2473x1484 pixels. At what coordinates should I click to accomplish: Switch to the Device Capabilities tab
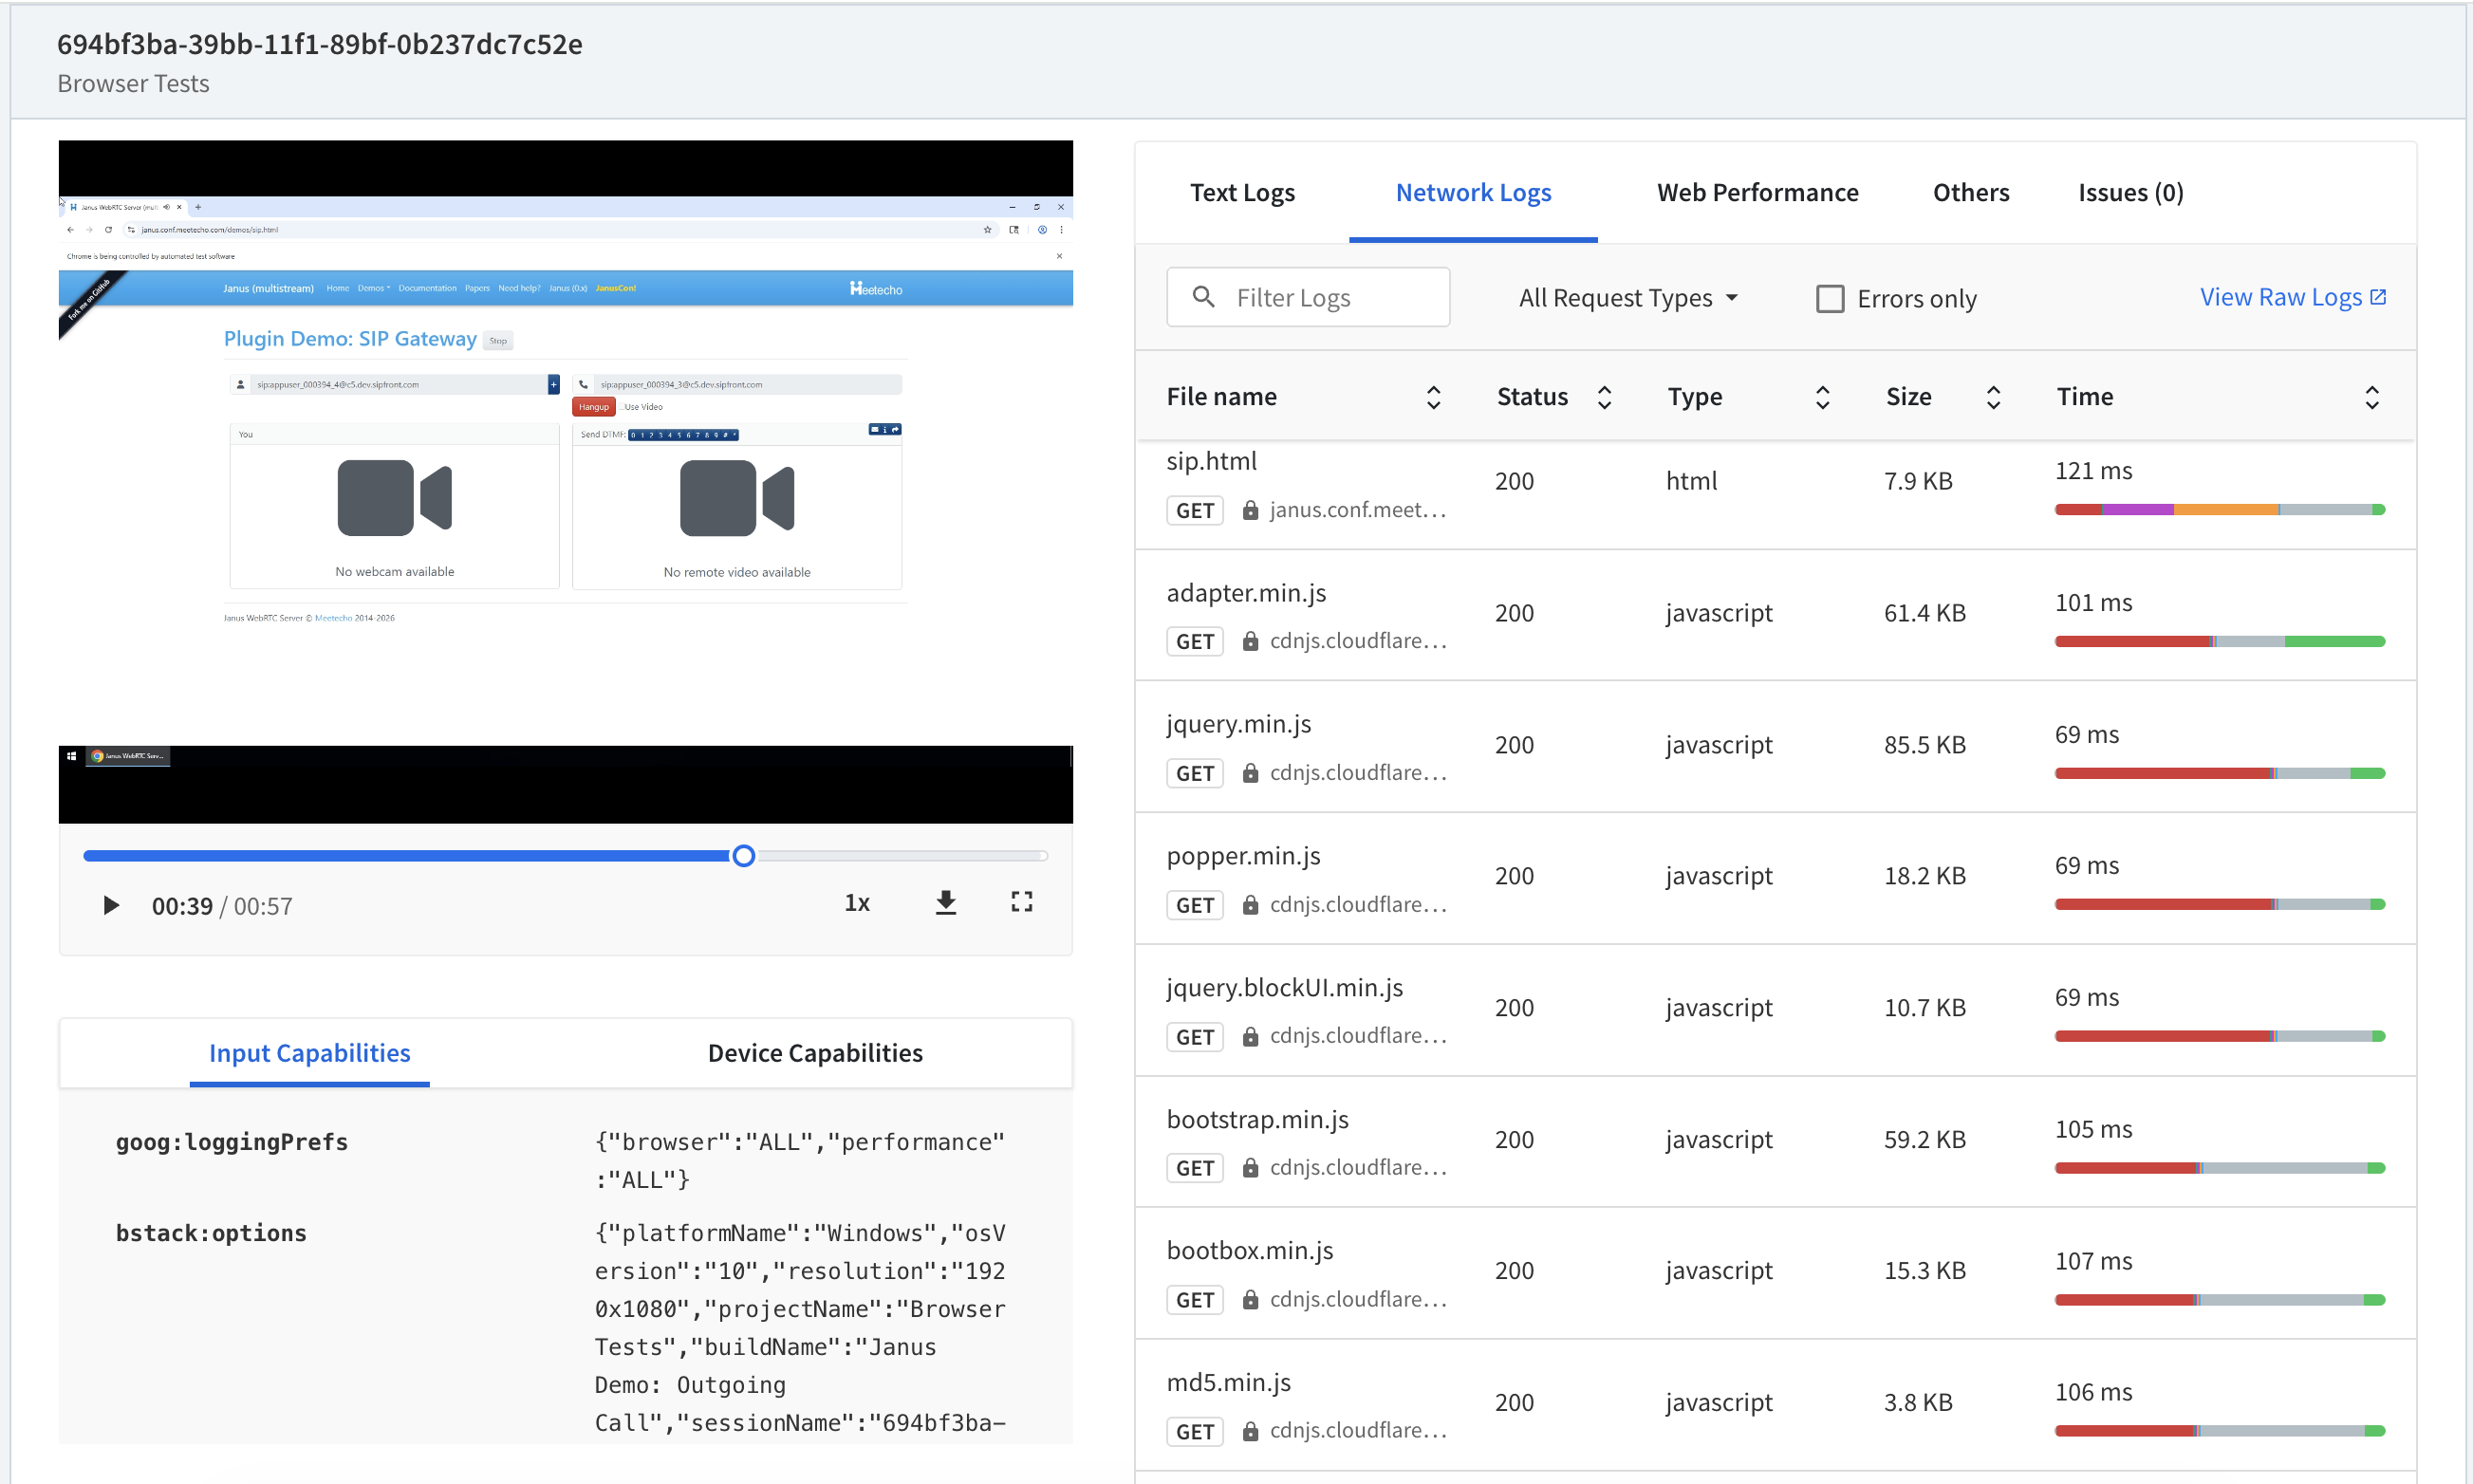815,1052
